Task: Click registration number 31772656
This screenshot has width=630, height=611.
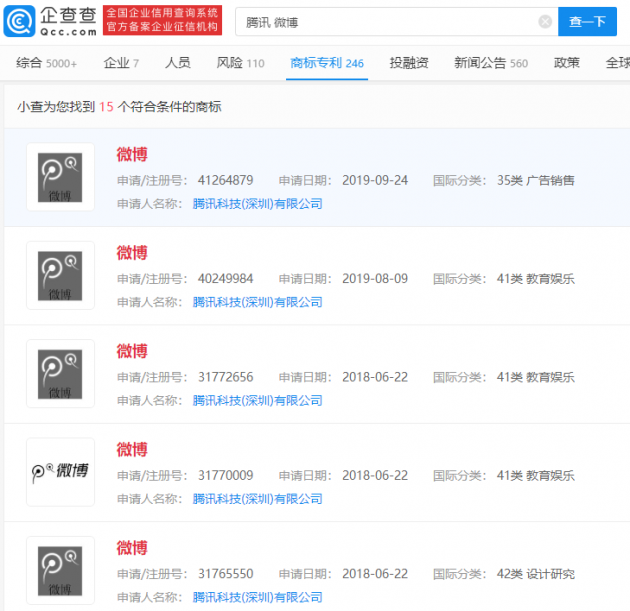Action: (x=225, y=377)
